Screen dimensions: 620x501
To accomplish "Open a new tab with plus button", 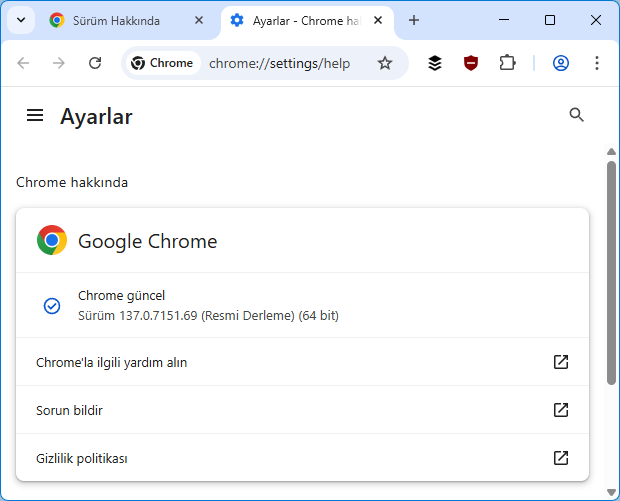I will tap(414, 20).
